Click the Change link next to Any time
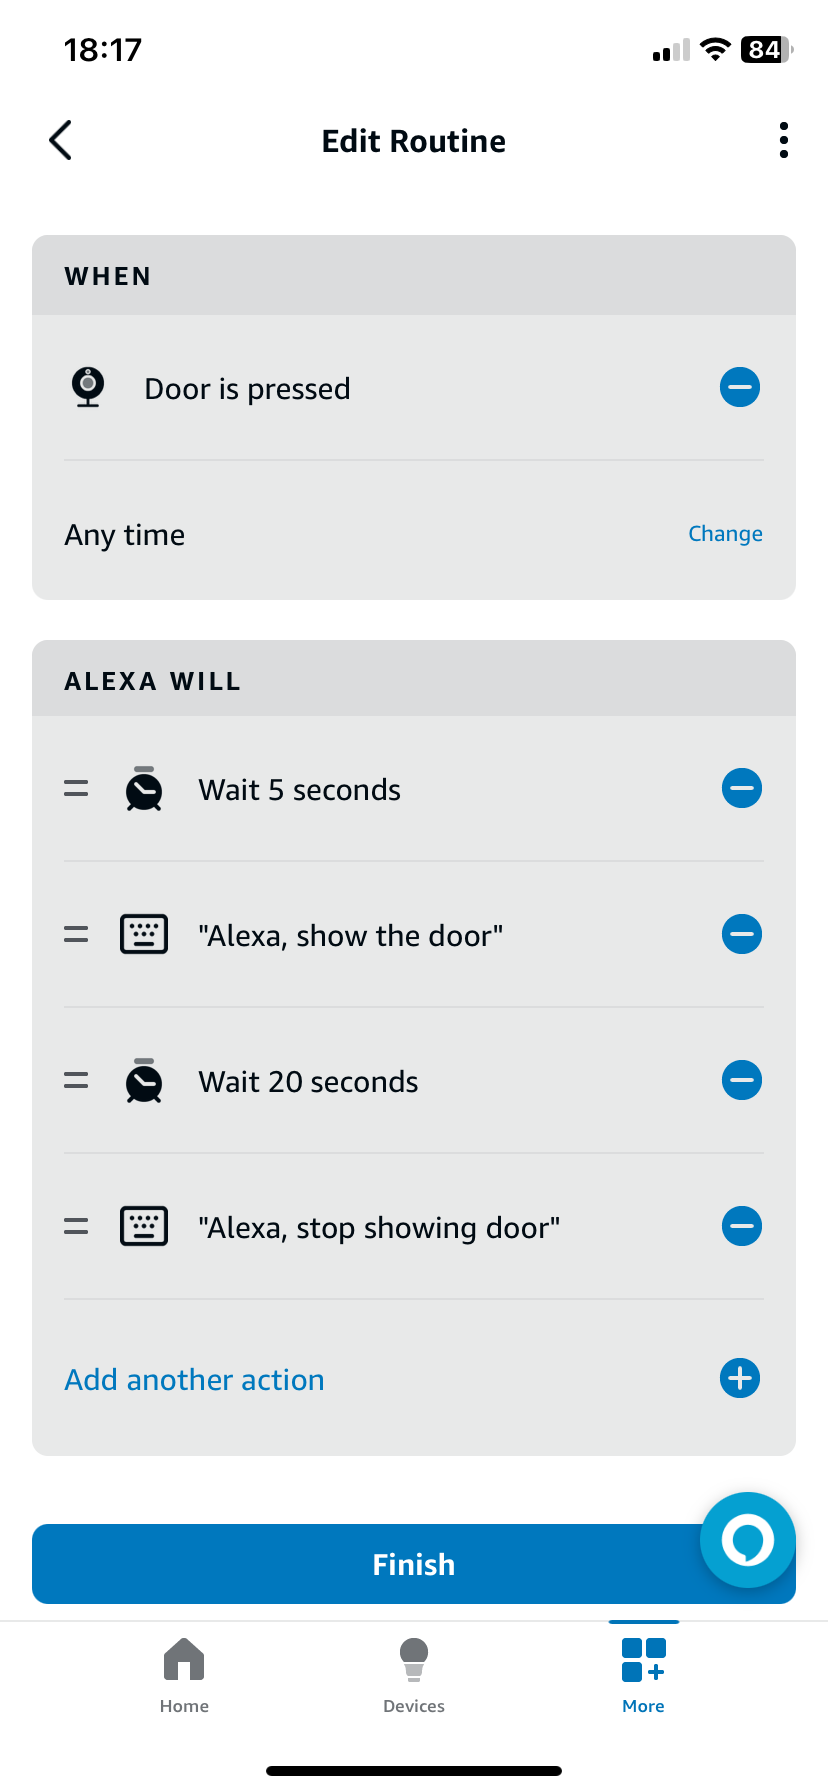The image size is (828, 1792). pyautogui.click(x=725, y=533)
